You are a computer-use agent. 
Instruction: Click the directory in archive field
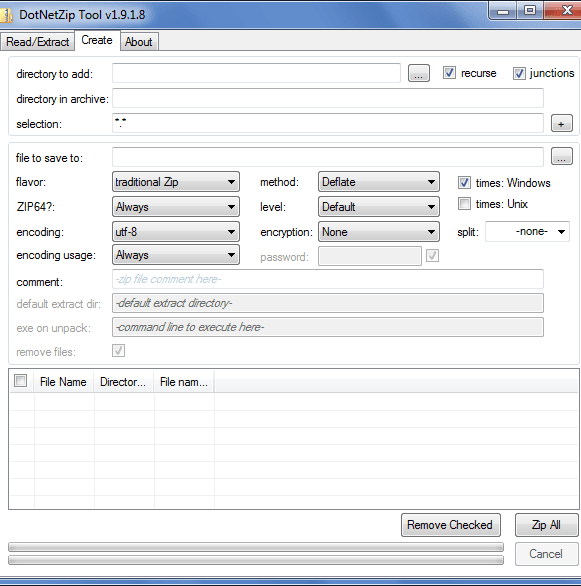click(328, 98)
